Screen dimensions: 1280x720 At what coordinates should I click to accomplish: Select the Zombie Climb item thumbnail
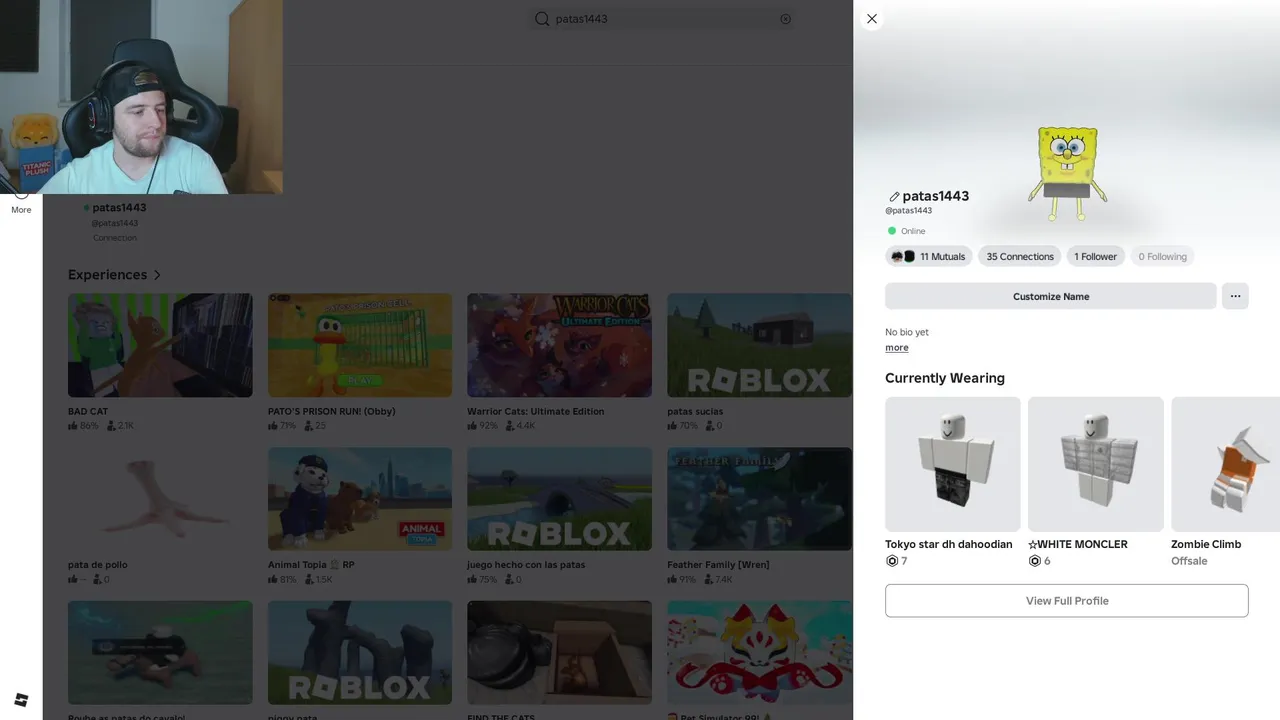click(x=1225, y=464)
